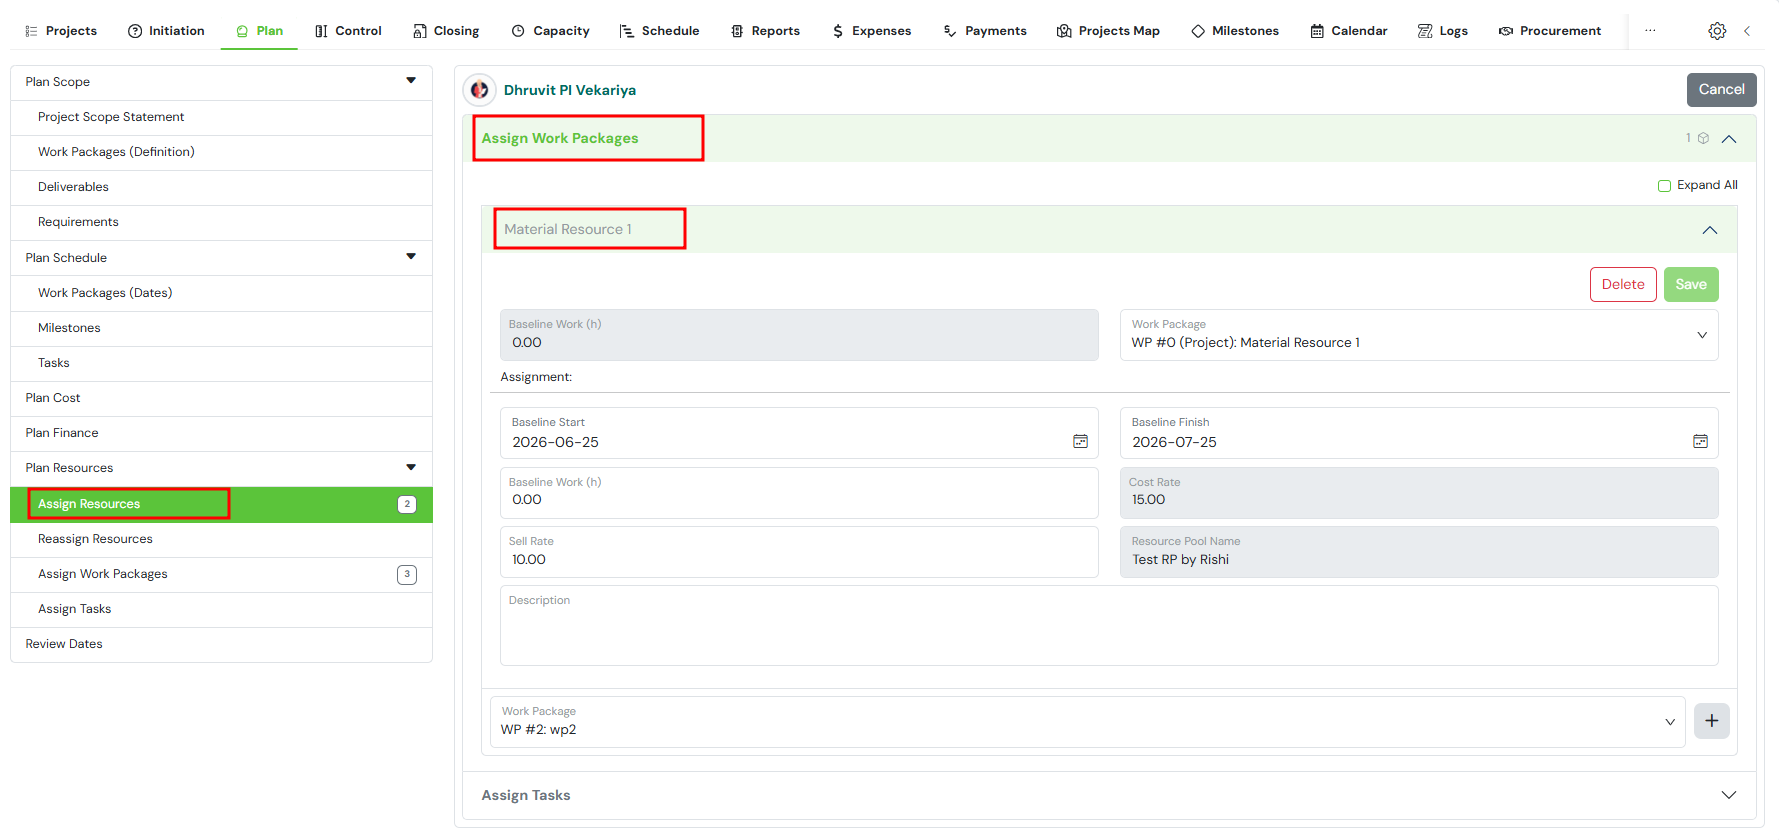
Task: Click the Procurement handshake icon
Action: [1506, 31]
